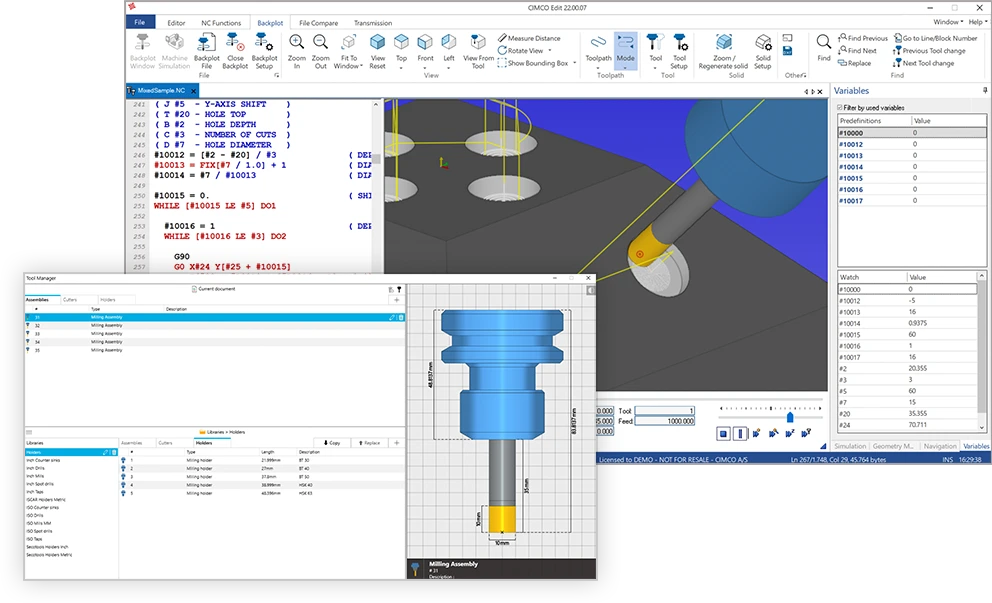The width and height of the screenshot is (992, 603).
Task: Switch to NC Functions tab
Action: click(221, 23)
